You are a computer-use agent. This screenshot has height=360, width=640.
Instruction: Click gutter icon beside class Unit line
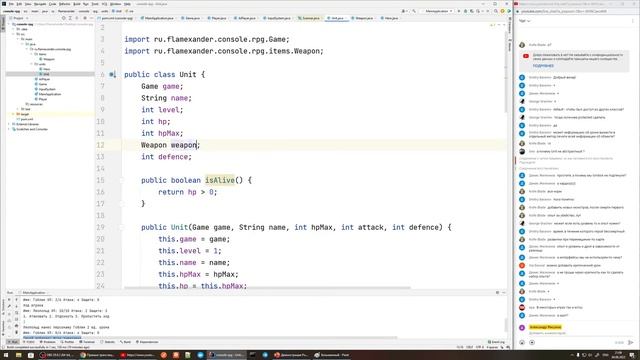coord(112,75)
